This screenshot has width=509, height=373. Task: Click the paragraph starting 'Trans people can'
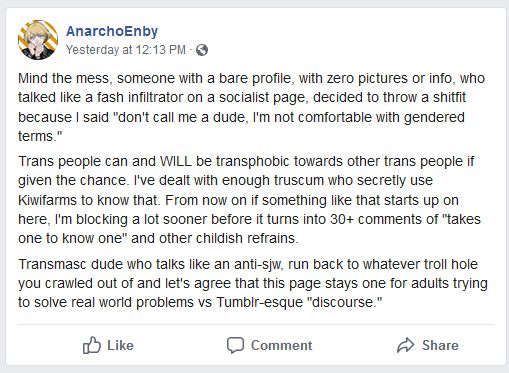pos(249,200)
